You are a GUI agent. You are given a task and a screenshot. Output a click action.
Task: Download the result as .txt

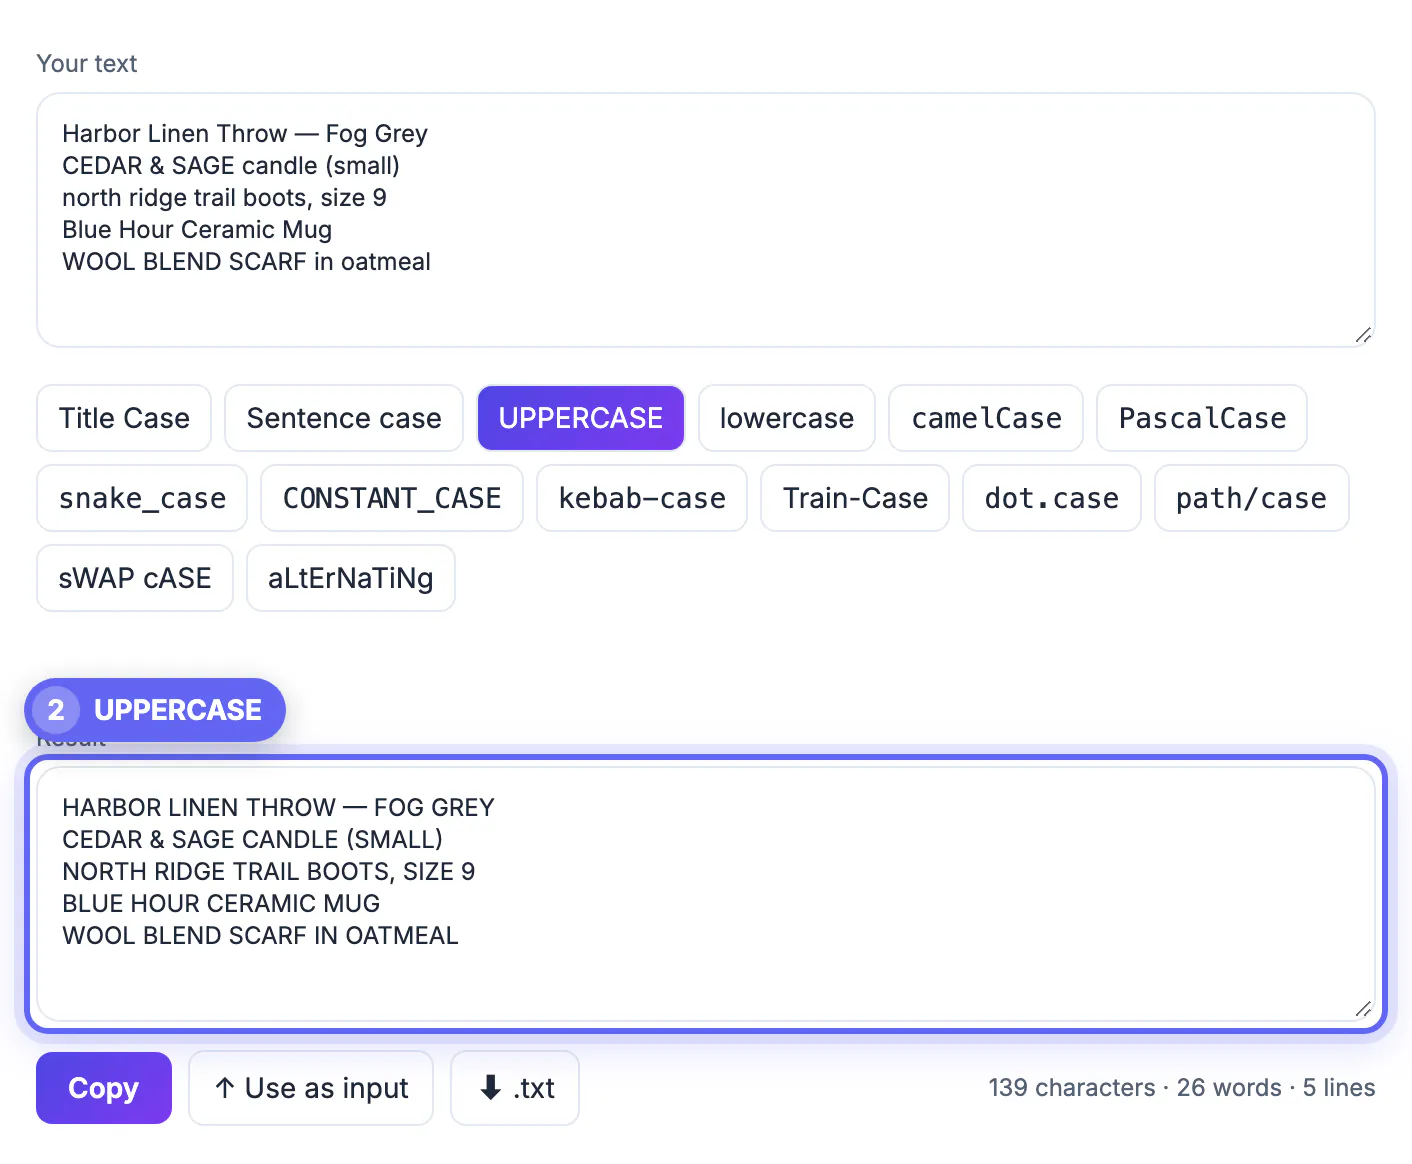click(515, 1088)
